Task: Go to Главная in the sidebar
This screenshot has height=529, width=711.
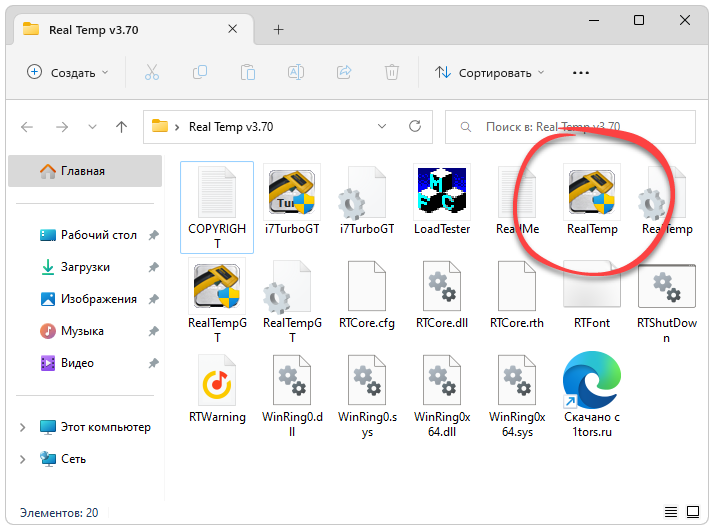Action: [x=85, y=171]
